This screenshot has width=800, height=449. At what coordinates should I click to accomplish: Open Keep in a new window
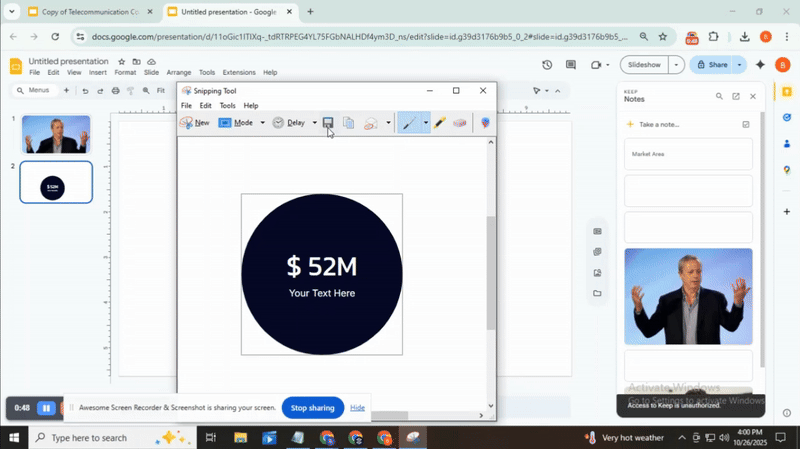click(736, 97)
